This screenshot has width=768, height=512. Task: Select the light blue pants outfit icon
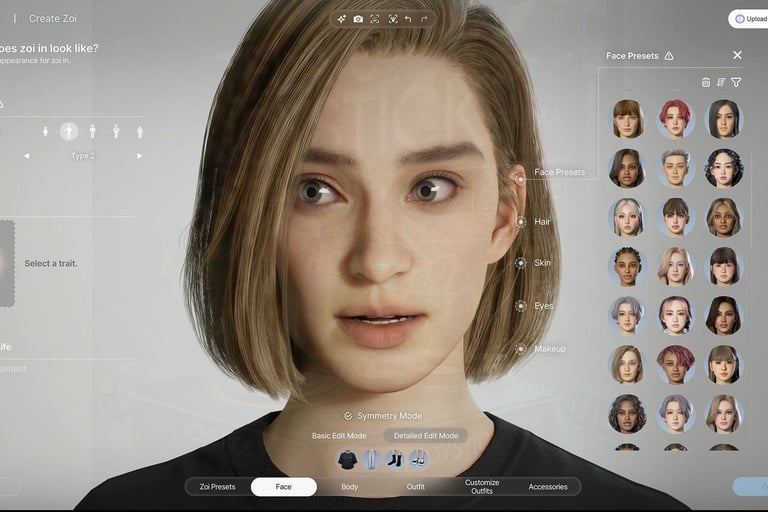pos(371,460)
